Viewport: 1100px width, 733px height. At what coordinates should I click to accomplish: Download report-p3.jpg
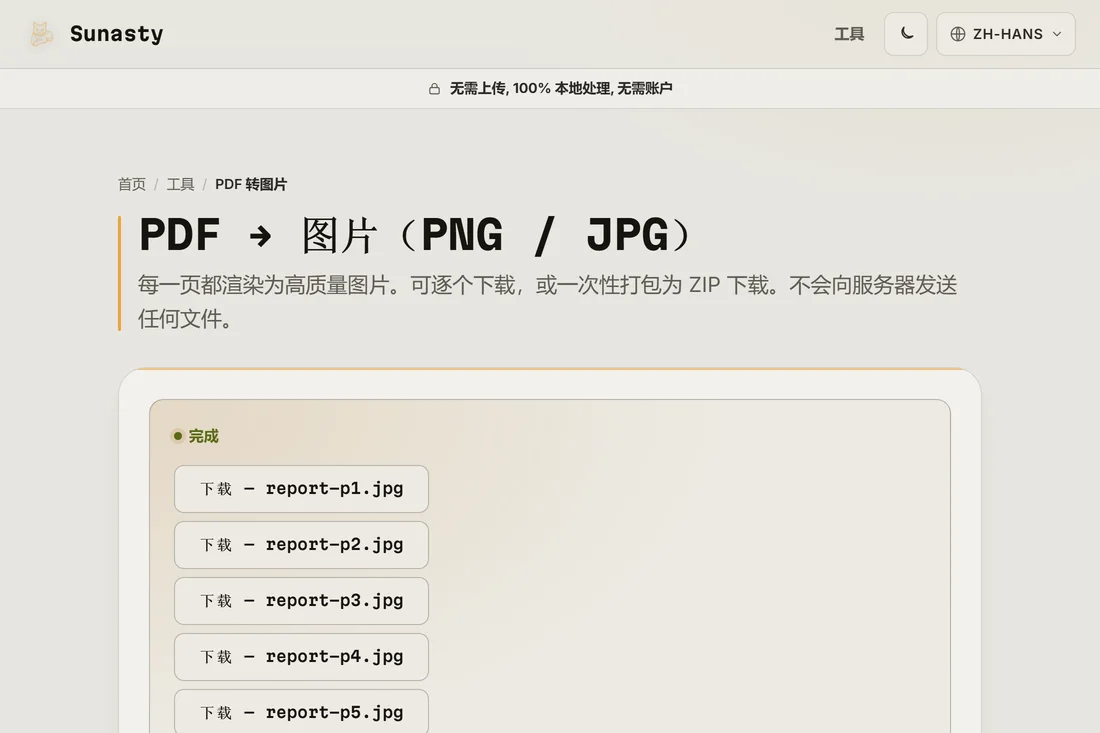[301, 601]
